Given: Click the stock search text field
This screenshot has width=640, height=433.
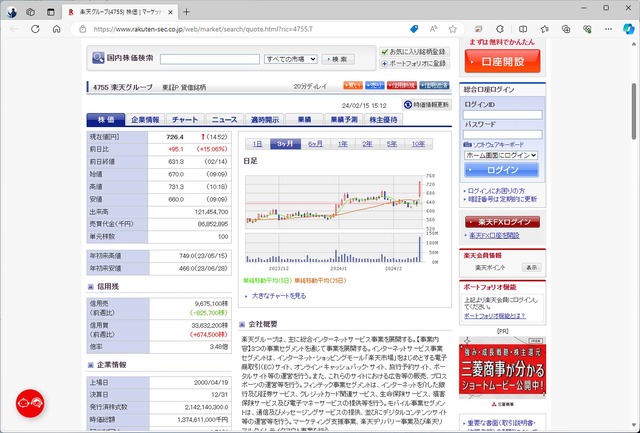Looking at the screenshot, I should point(210,59).
